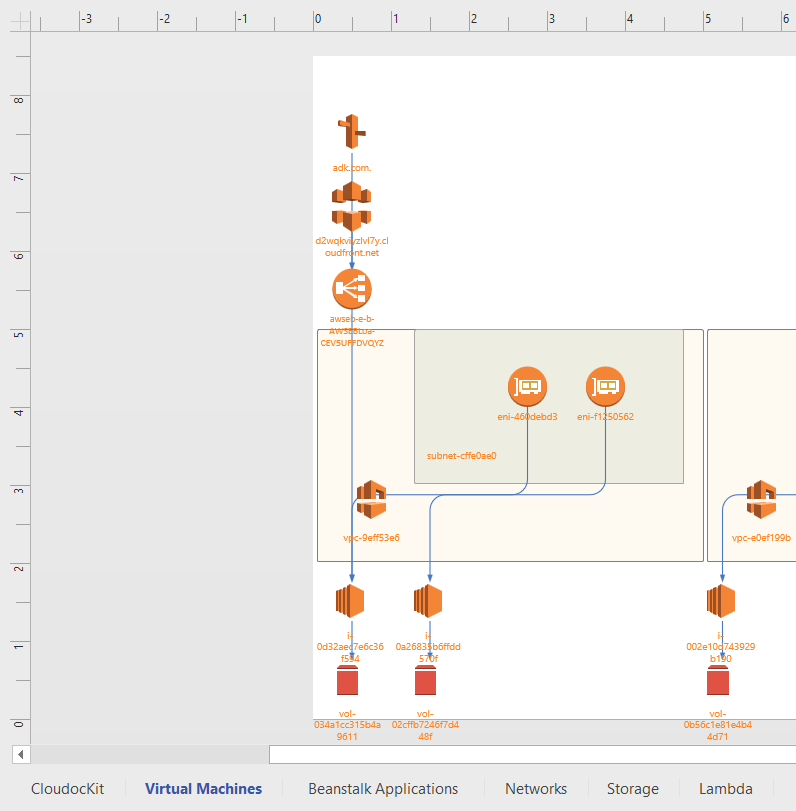The height and width of the screenshot is (811, 796).
Task: Click the CloudFront distribution icon
Action: 352,206
